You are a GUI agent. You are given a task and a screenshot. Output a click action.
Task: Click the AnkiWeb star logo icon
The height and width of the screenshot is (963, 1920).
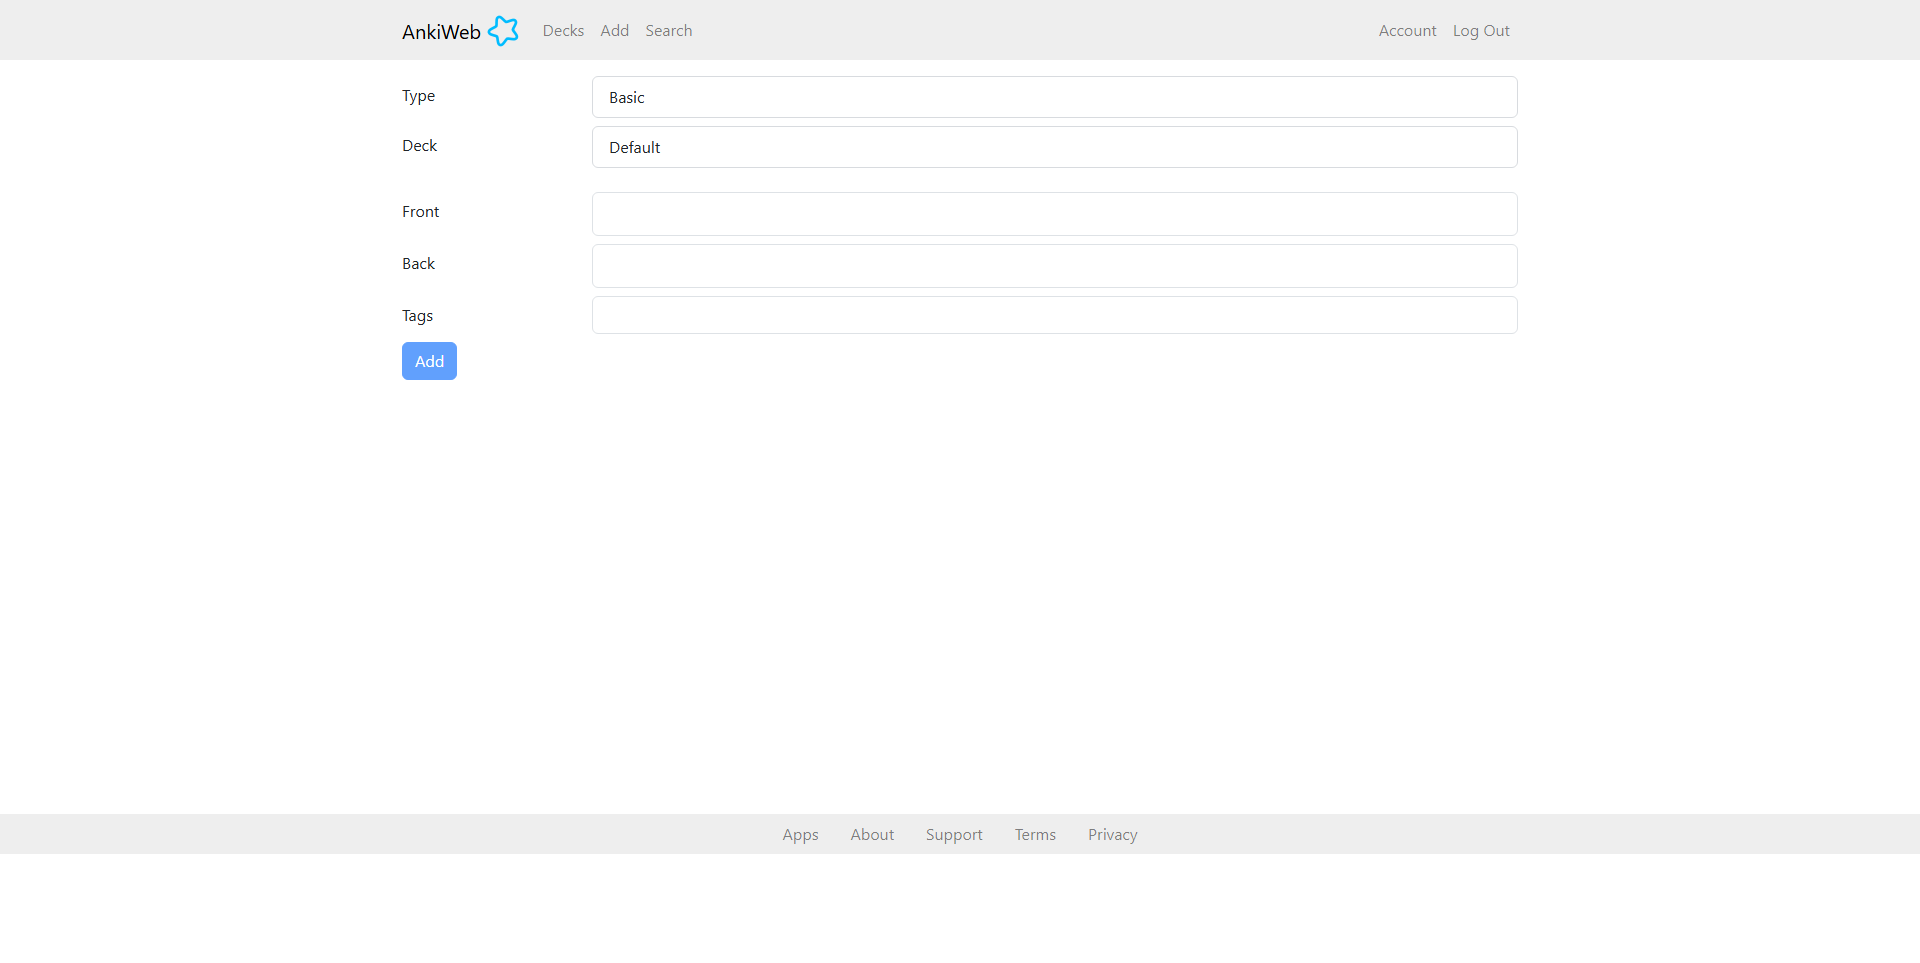click(503, 31)
